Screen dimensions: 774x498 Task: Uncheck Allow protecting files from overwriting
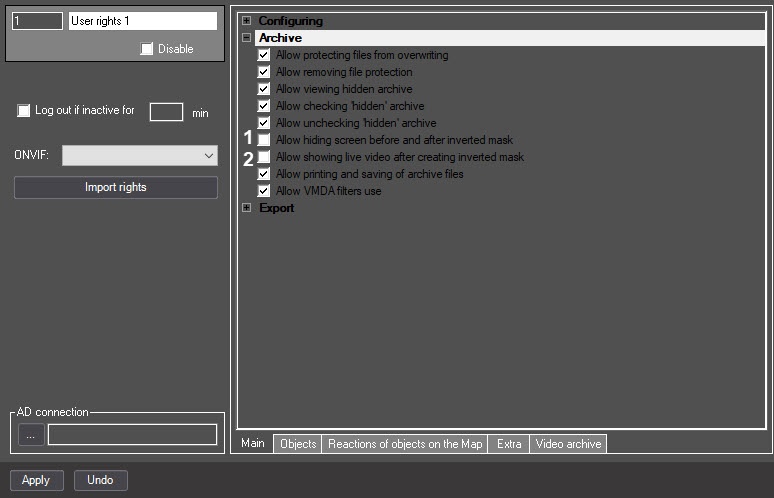pos(264,55)
